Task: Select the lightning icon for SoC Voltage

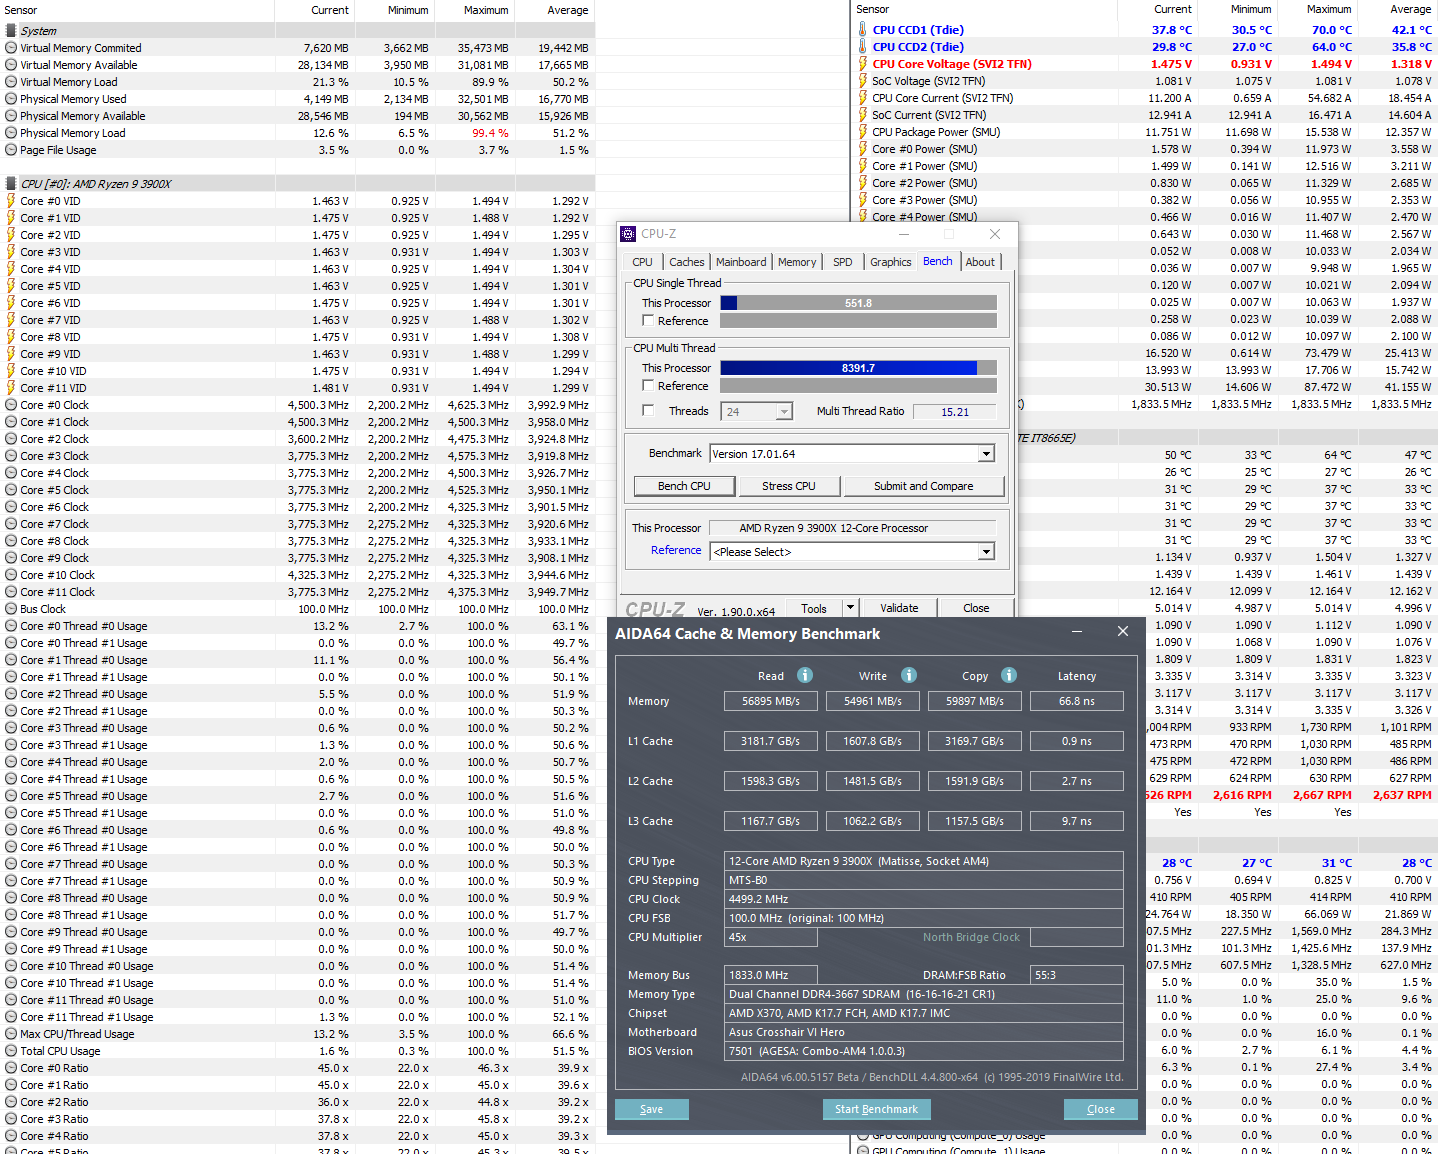Action: pos(862,81)
